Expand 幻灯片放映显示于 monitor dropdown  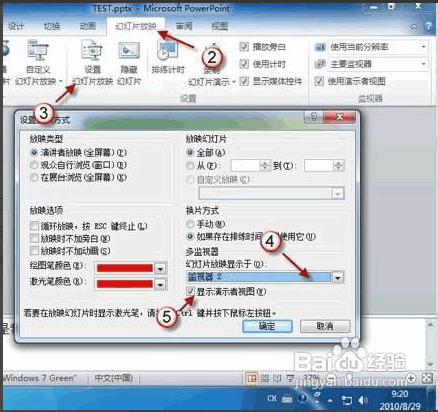point(338,277)
